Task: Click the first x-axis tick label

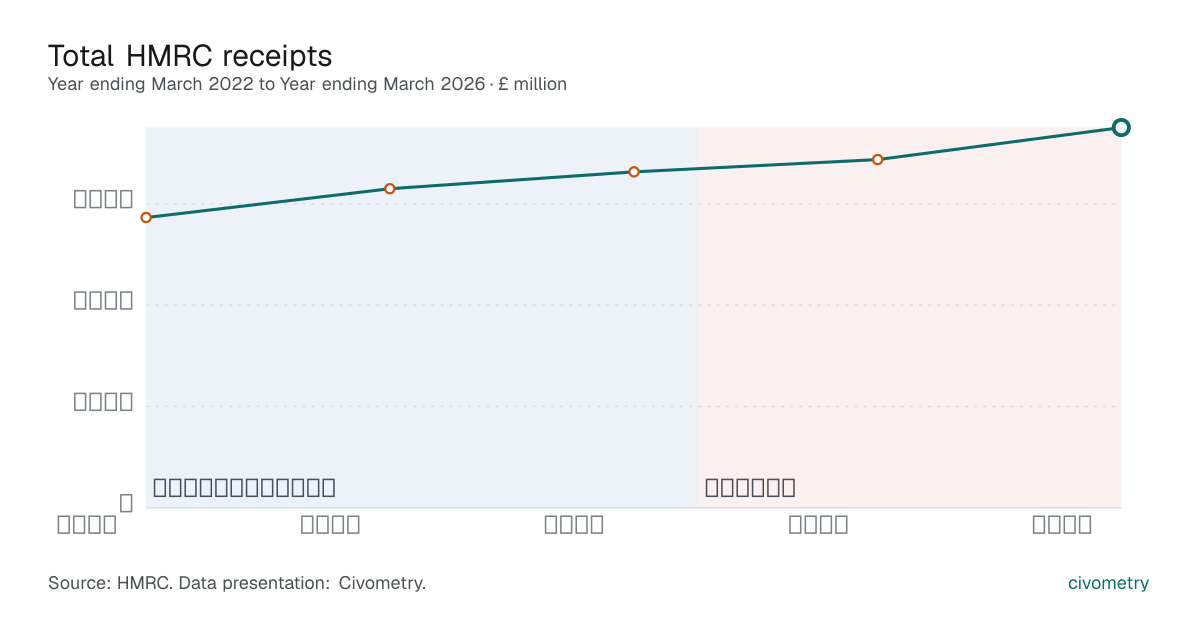Action: click(87, 525)
